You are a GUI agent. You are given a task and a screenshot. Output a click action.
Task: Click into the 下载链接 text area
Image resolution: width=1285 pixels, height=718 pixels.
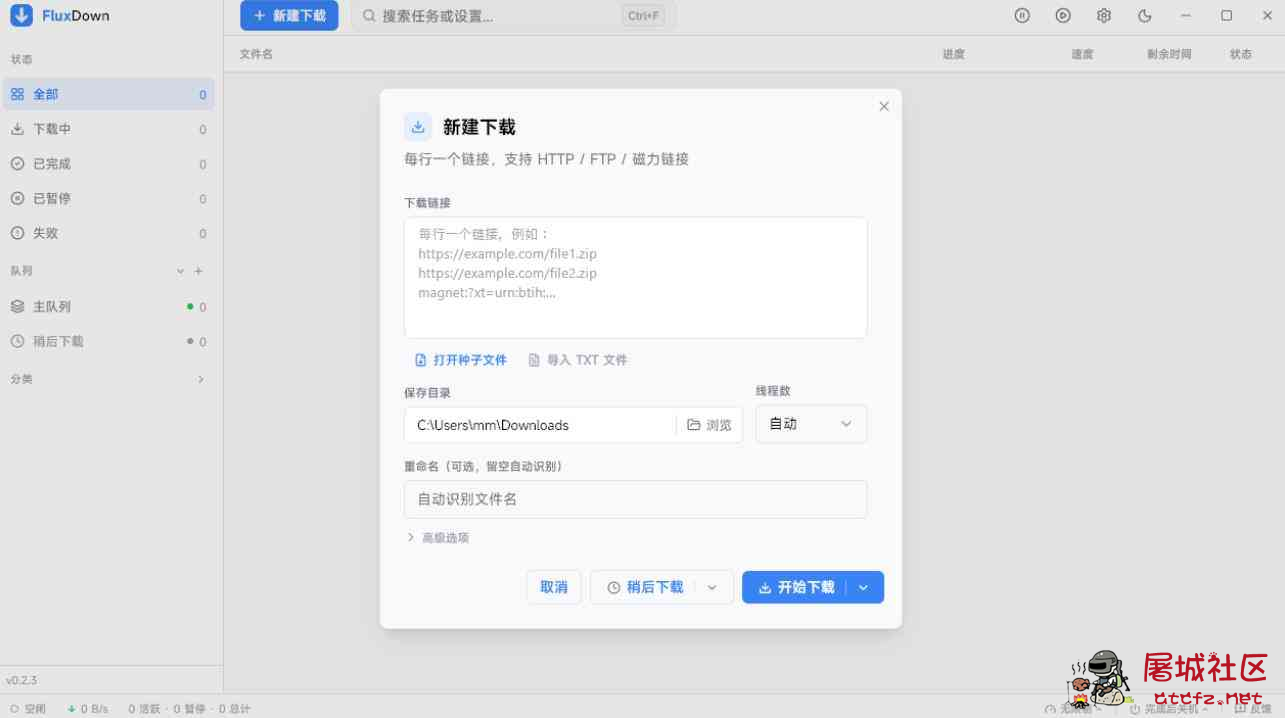click(x=635, y=277)
